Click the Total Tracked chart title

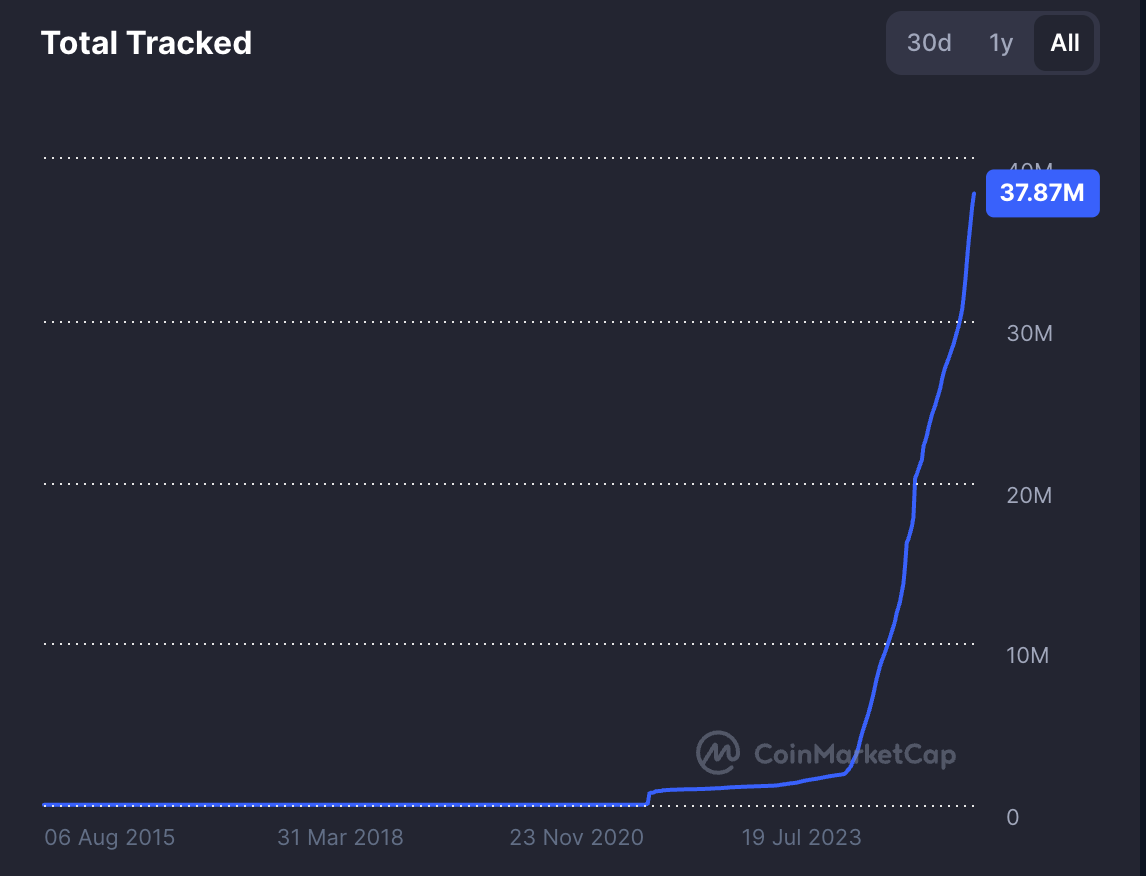[x=146, y=42]
